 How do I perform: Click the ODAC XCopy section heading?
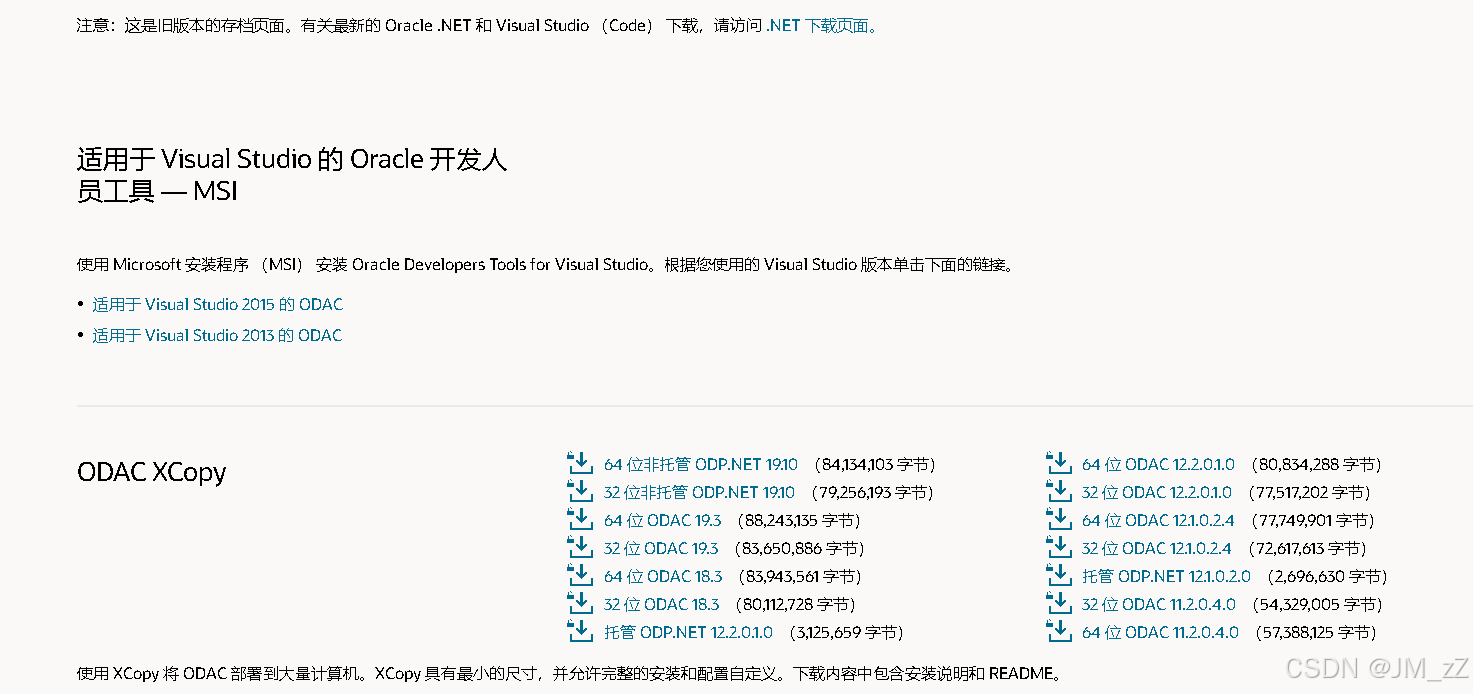(152, 472)
